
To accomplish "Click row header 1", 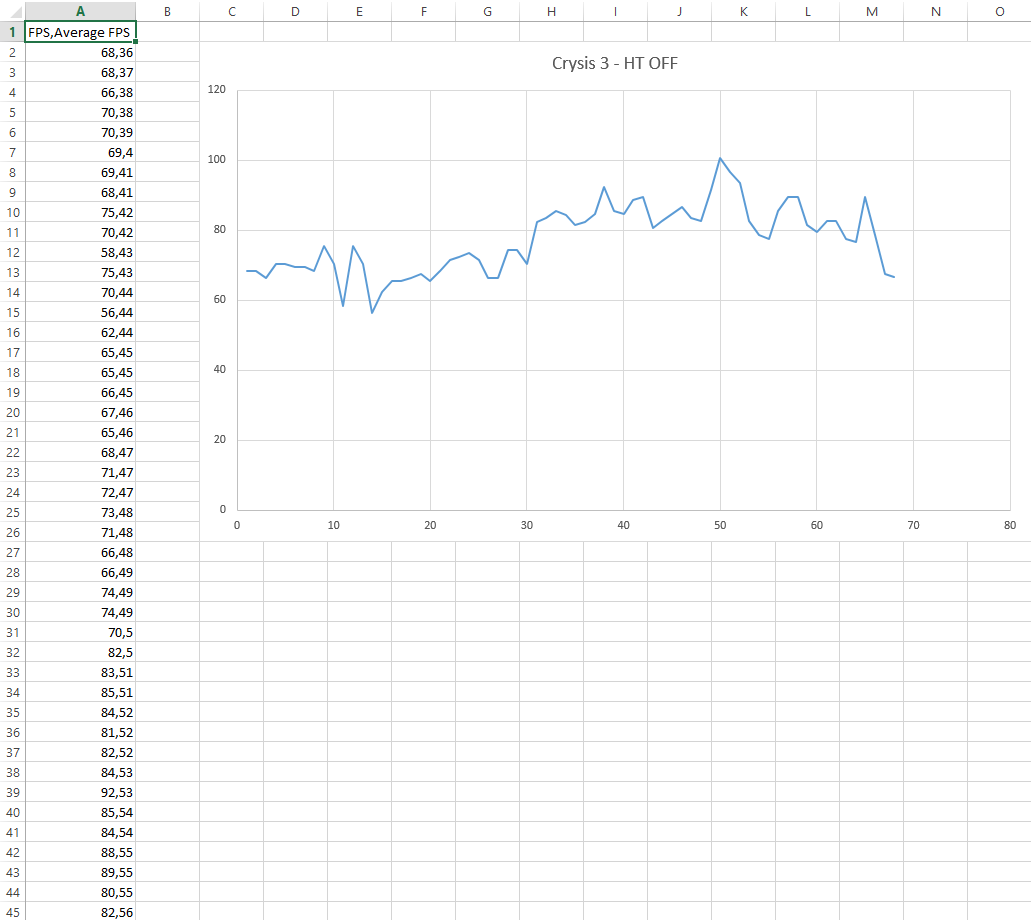I will (x=12, y=32).
